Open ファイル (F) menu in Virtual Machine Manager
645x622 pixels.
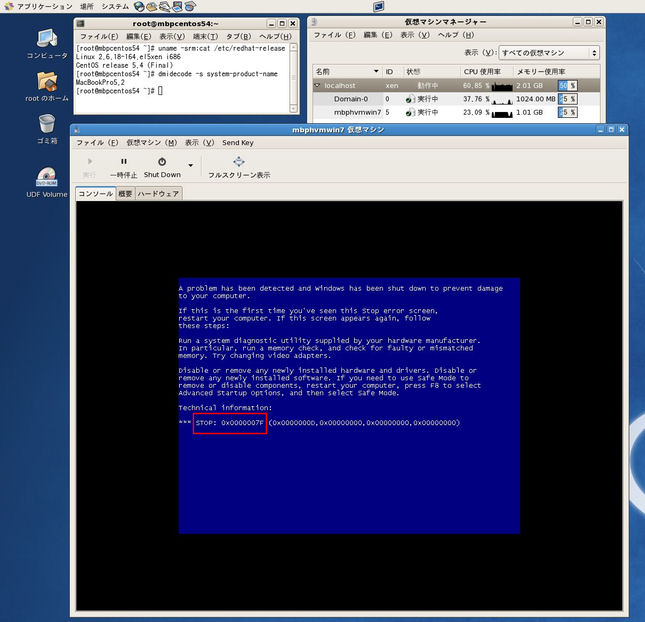[334, 35]
